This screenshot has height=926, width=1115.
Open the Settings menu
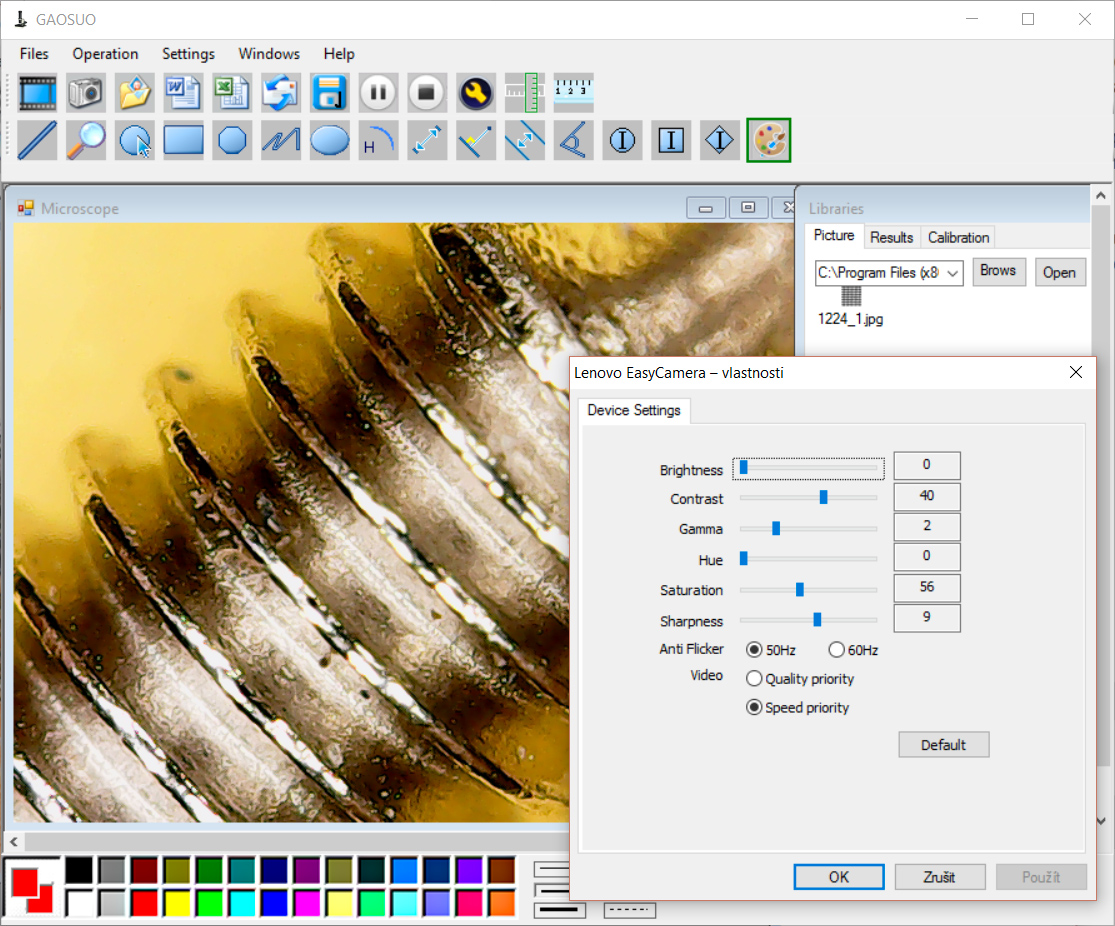188,54
